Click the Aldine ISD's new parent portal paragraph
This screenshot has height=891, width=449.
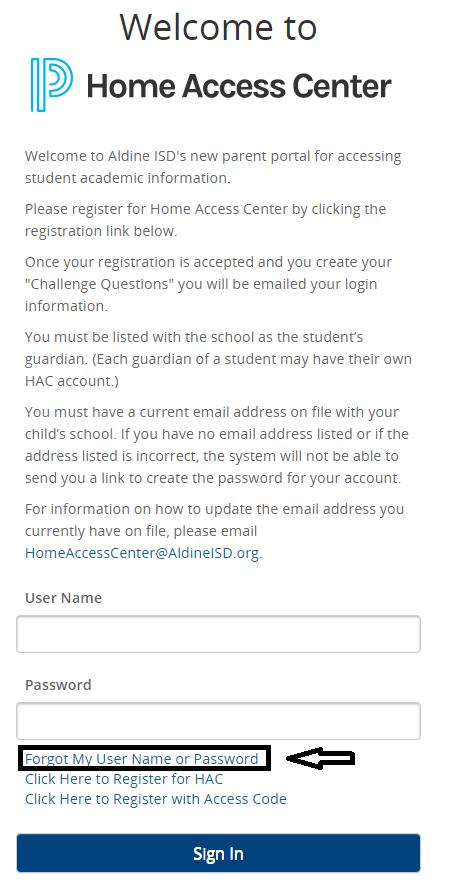click(x=213, y=166)
